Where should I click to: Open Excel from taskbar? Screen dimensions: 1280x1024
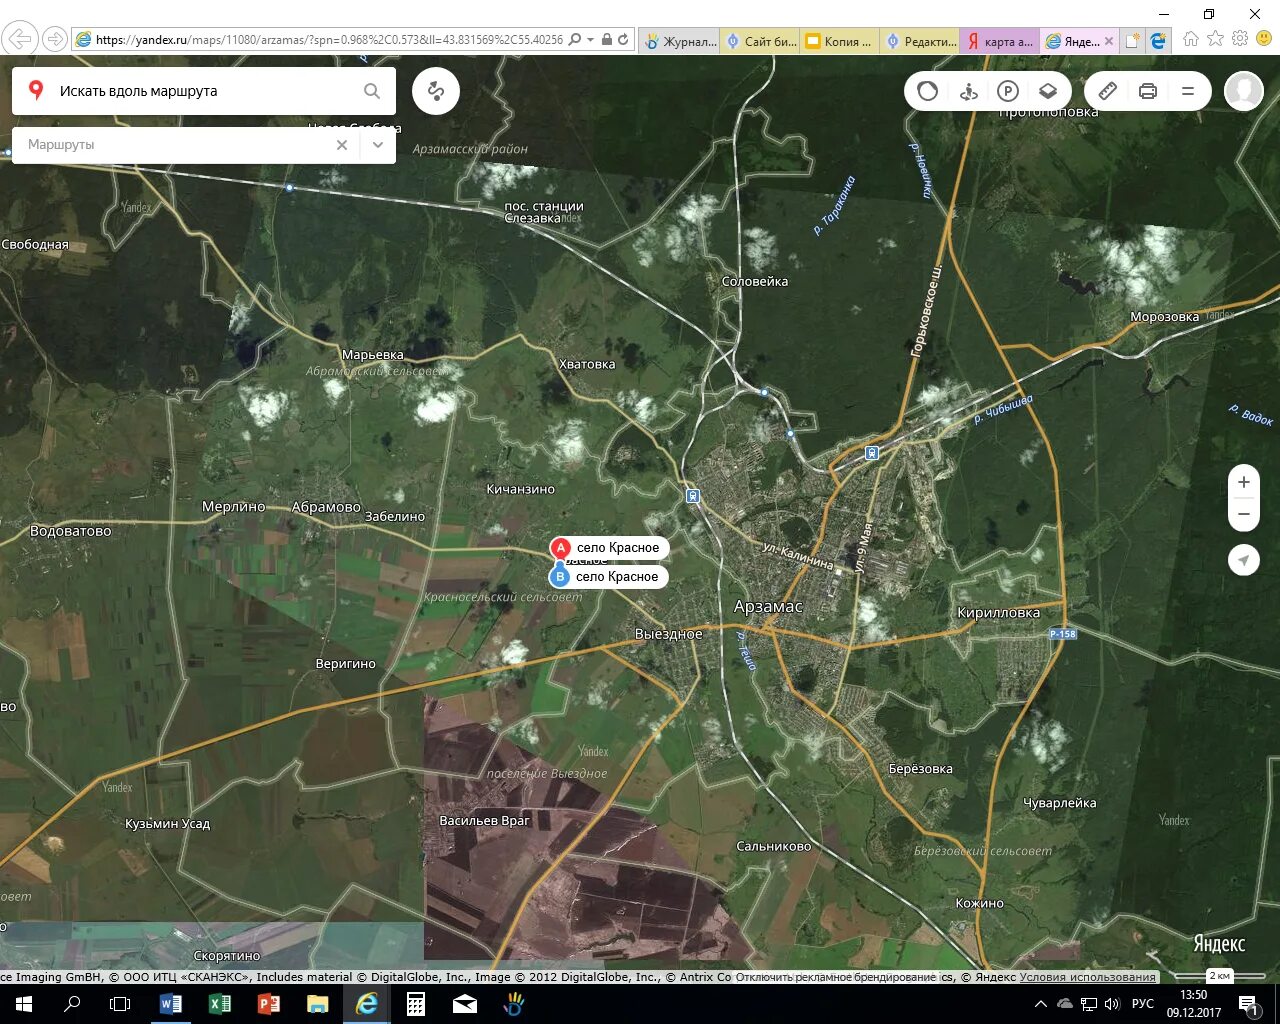tap(220, 1004)
